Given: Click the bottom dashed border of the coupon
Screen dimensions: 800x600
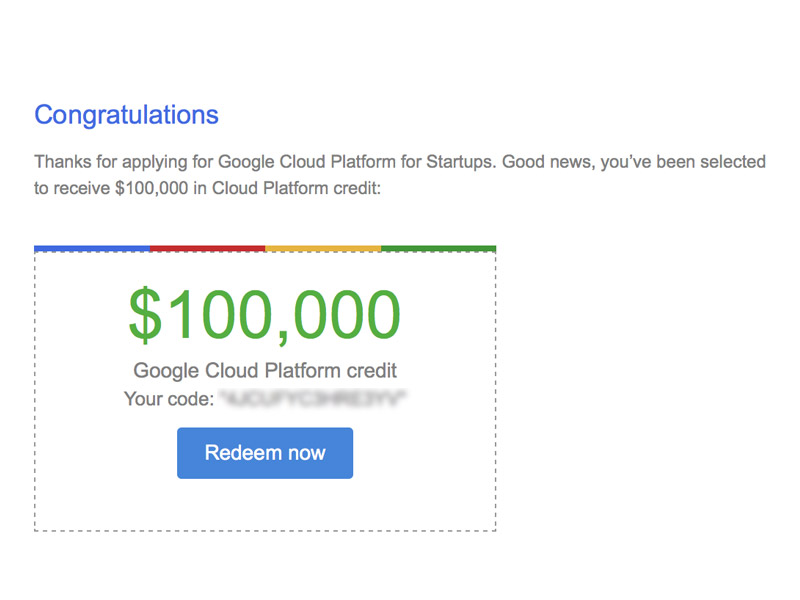Looking at the screenshot, I should pyautogui.click(x=265, y=530).
